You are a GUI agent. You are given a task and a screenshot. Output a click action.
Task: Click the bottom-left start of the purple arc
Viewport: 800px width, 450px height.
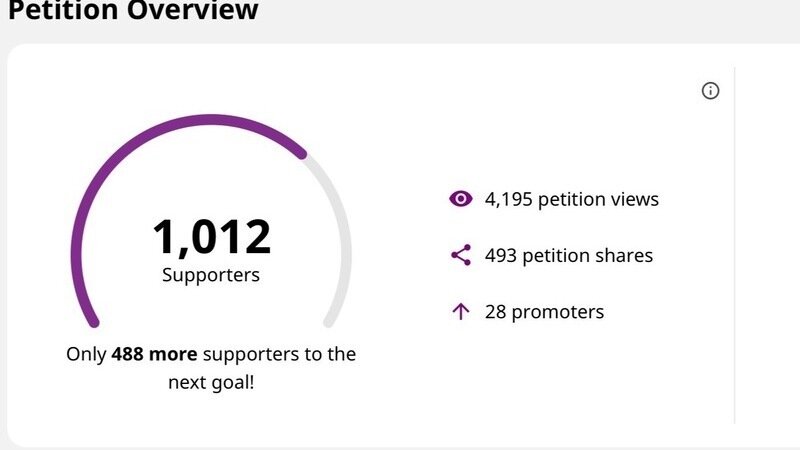coord(93,322)
